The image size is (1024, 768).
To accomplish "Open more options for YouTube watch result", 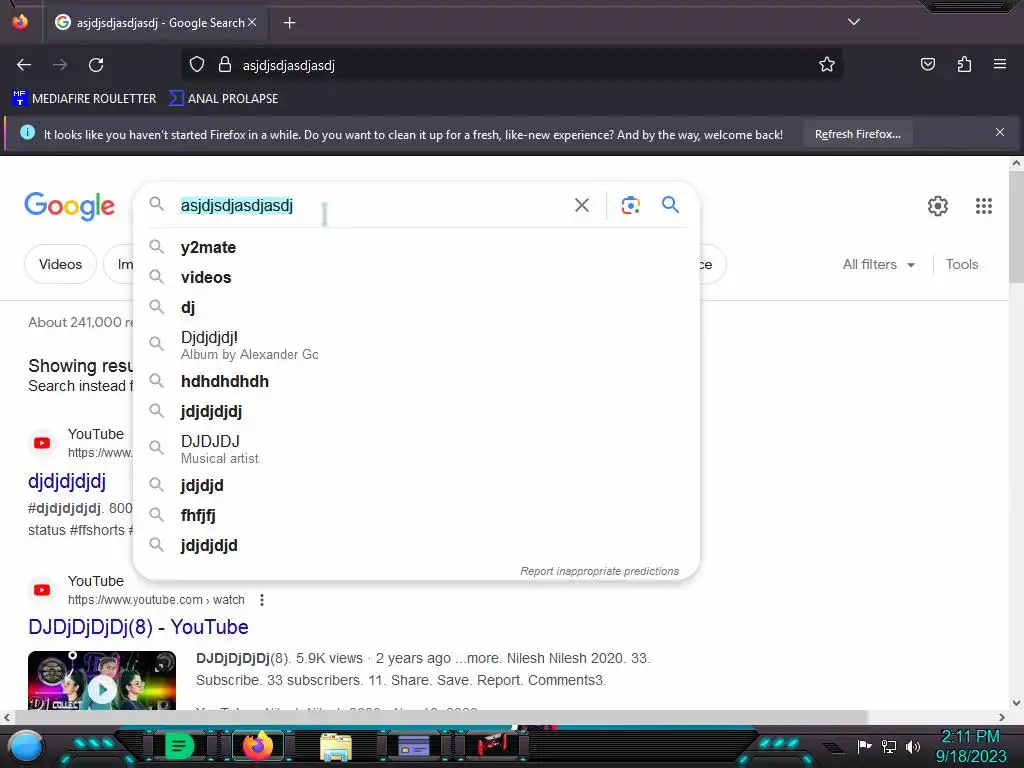I will (x=262, y=600).
